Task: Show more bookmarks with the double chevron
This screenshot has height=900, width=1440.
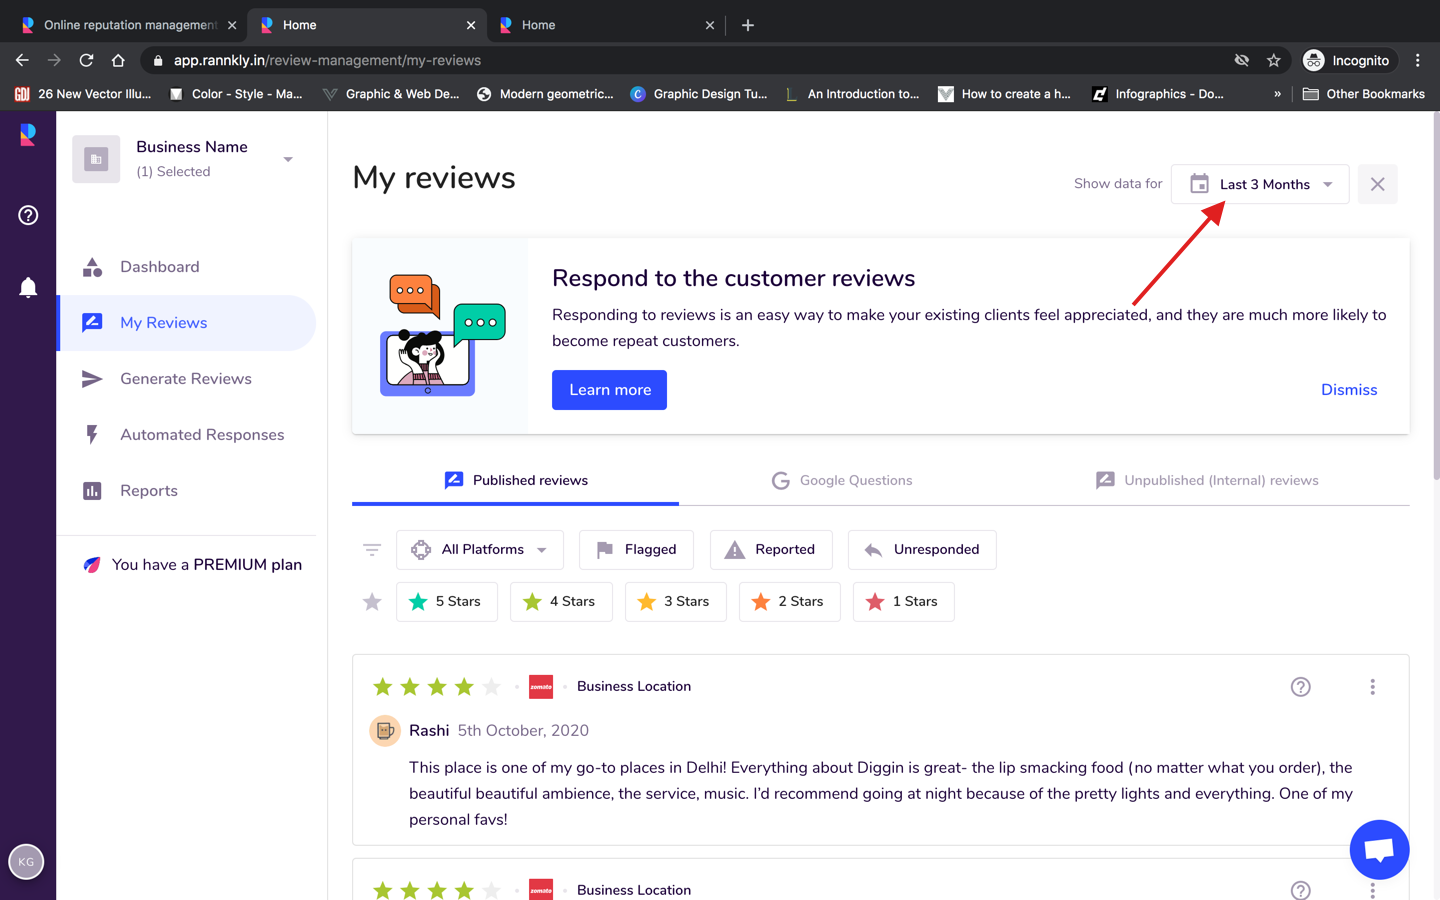Action: pyautogui.click(x=1277, y=94)
